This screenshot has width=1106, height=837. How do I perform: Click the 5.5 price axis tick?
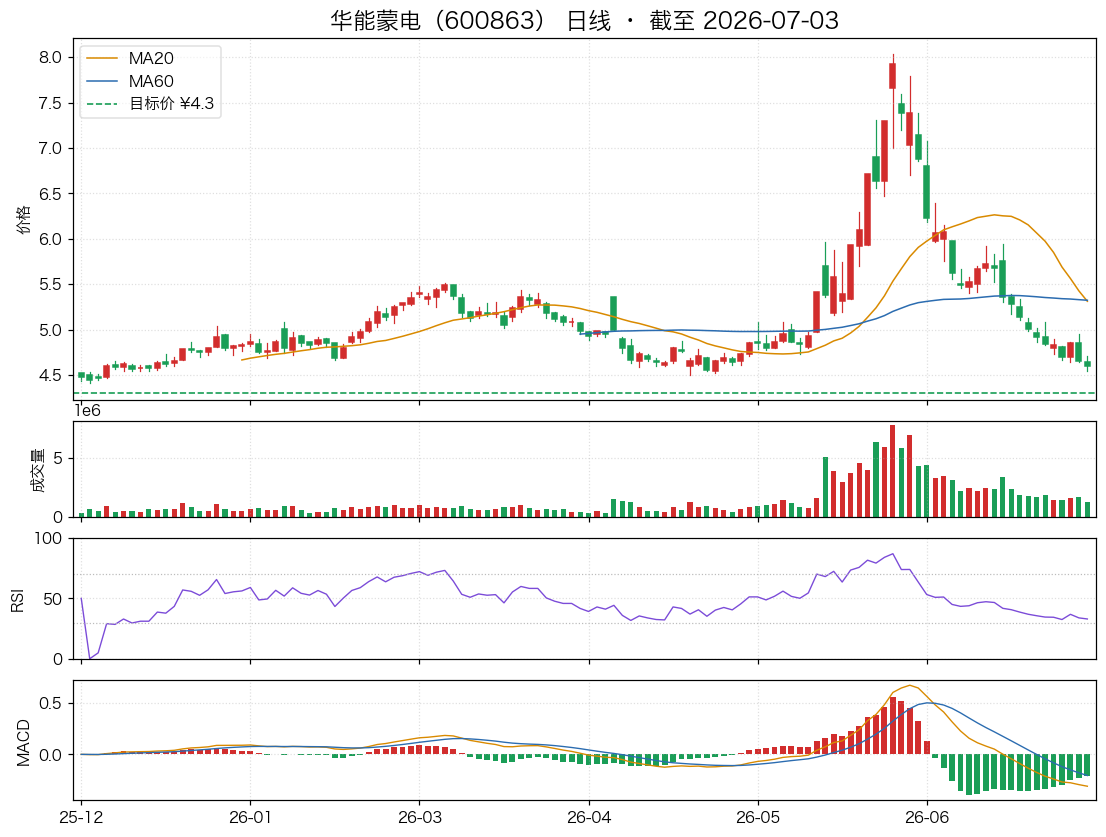pyautogui.click(x=51, y=285)
